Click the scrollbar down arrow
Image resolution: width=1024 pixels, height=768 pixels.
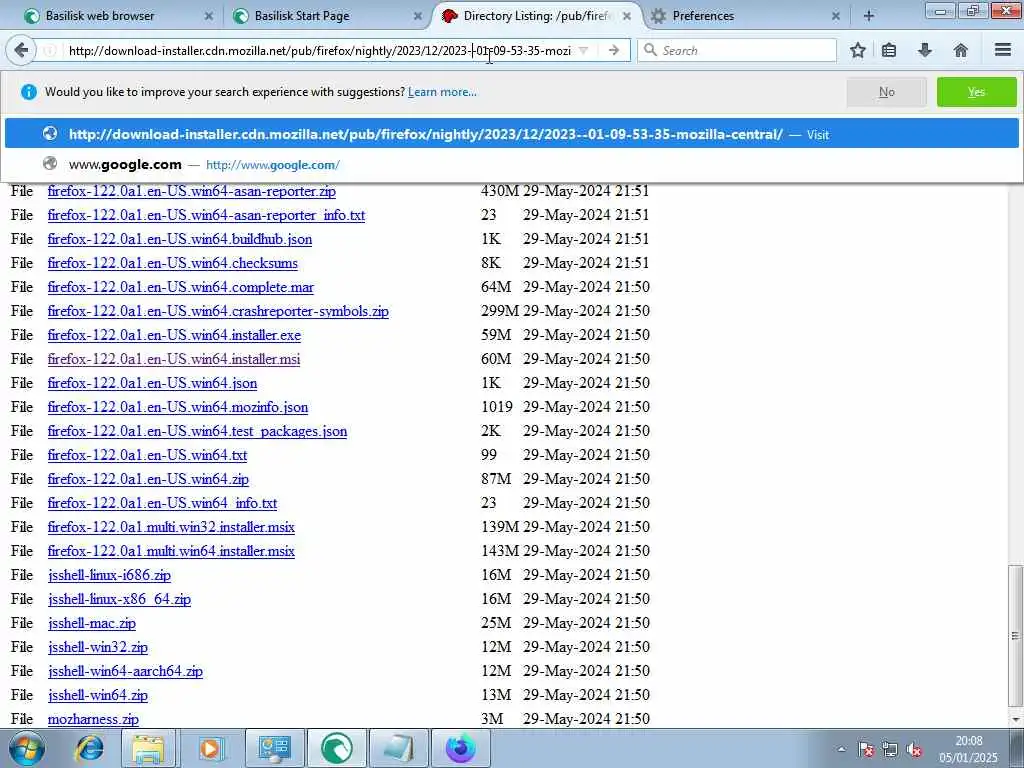pyautogui.click(x=1016, y=720)
